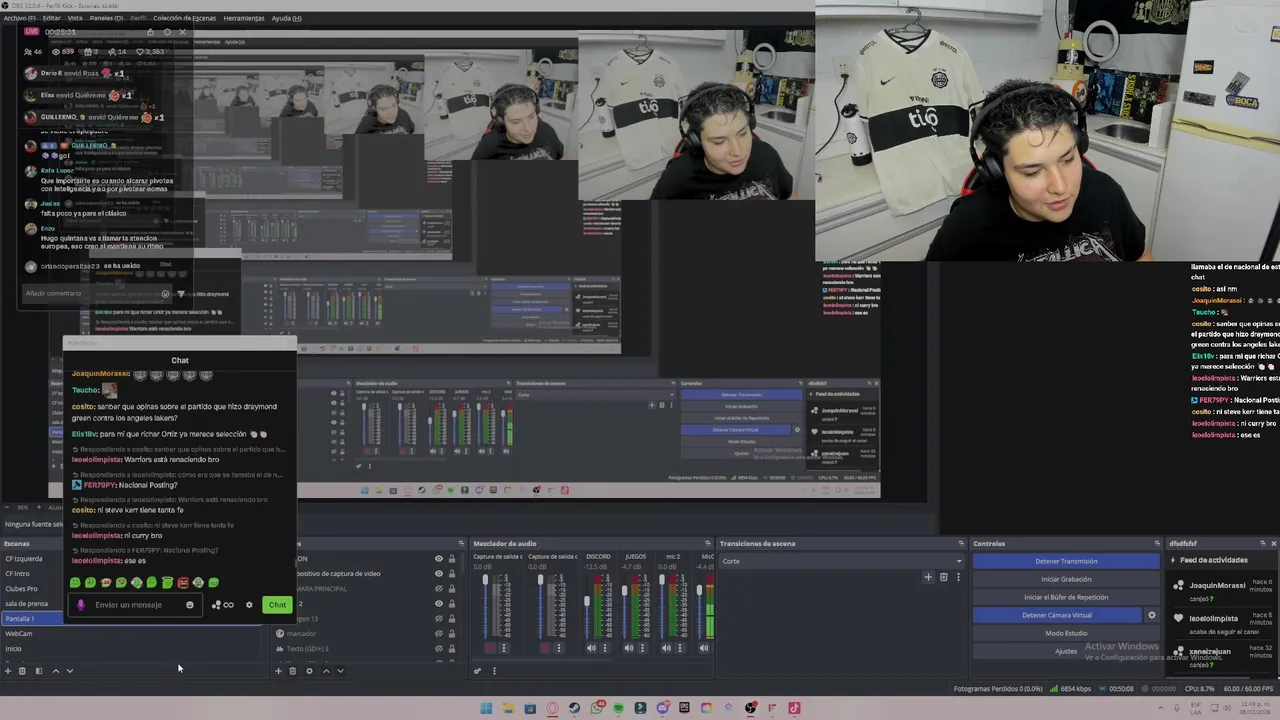The image size is (1280, 720).
Task: Open advanced audio properties gear in mixer
Action: pyautogui.click(x=478, y=671)
